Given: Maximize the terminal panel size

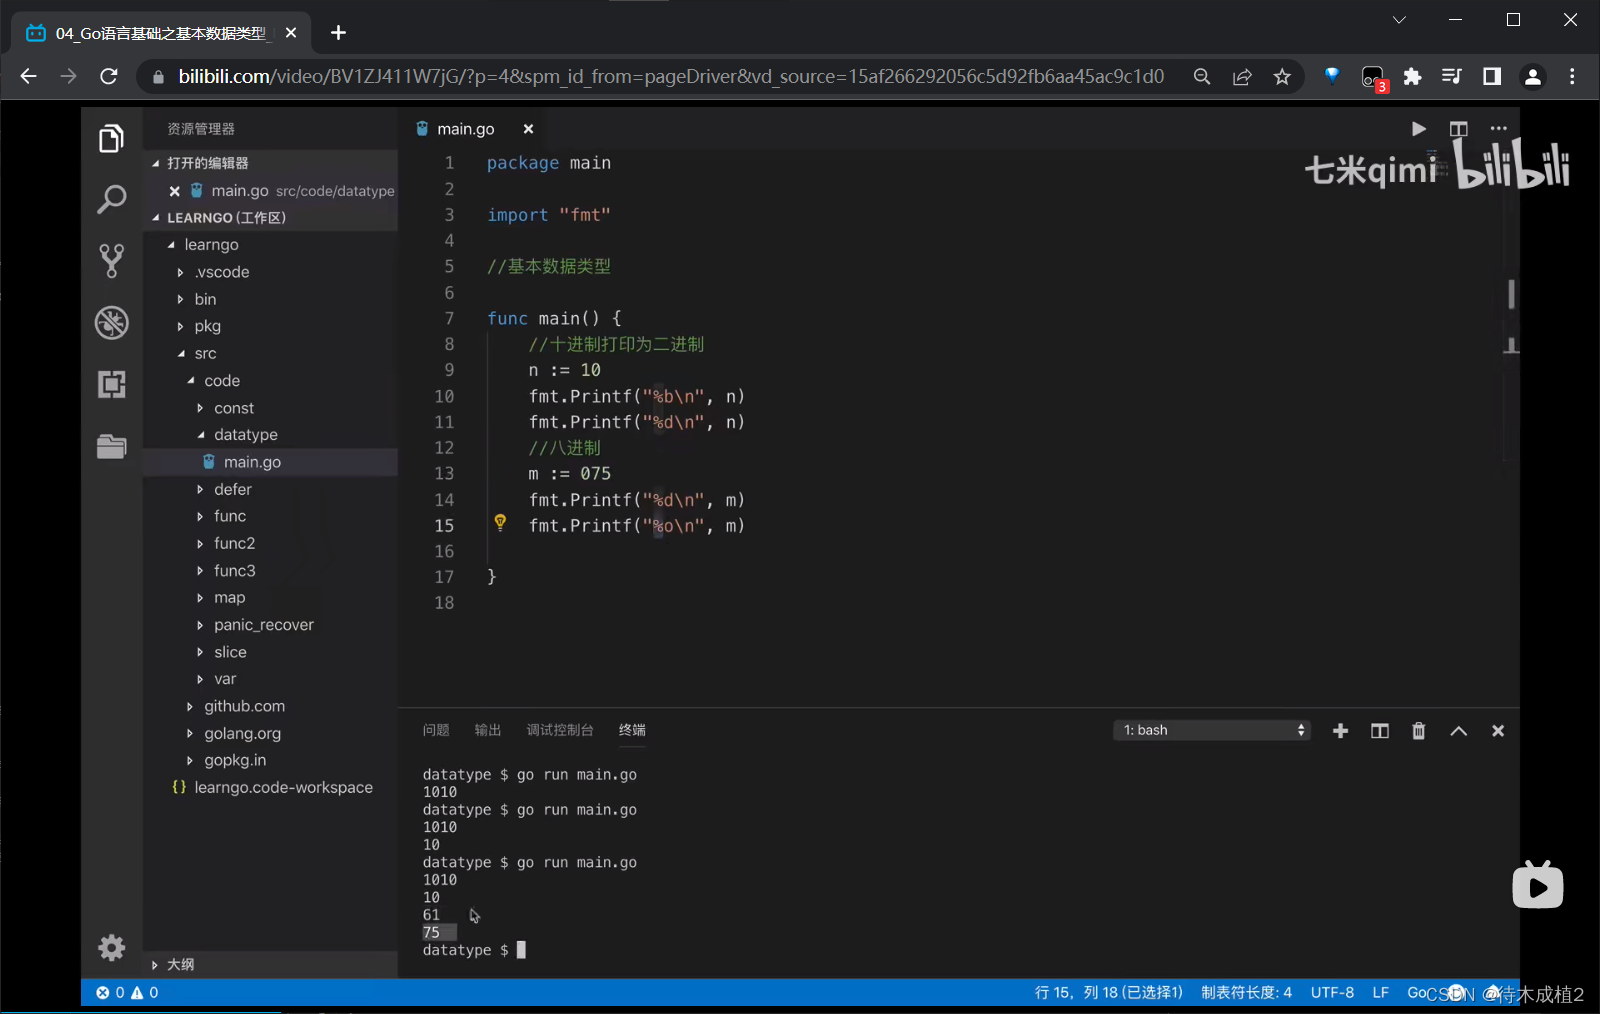Looking at the screenshot, I should 1458,731.
